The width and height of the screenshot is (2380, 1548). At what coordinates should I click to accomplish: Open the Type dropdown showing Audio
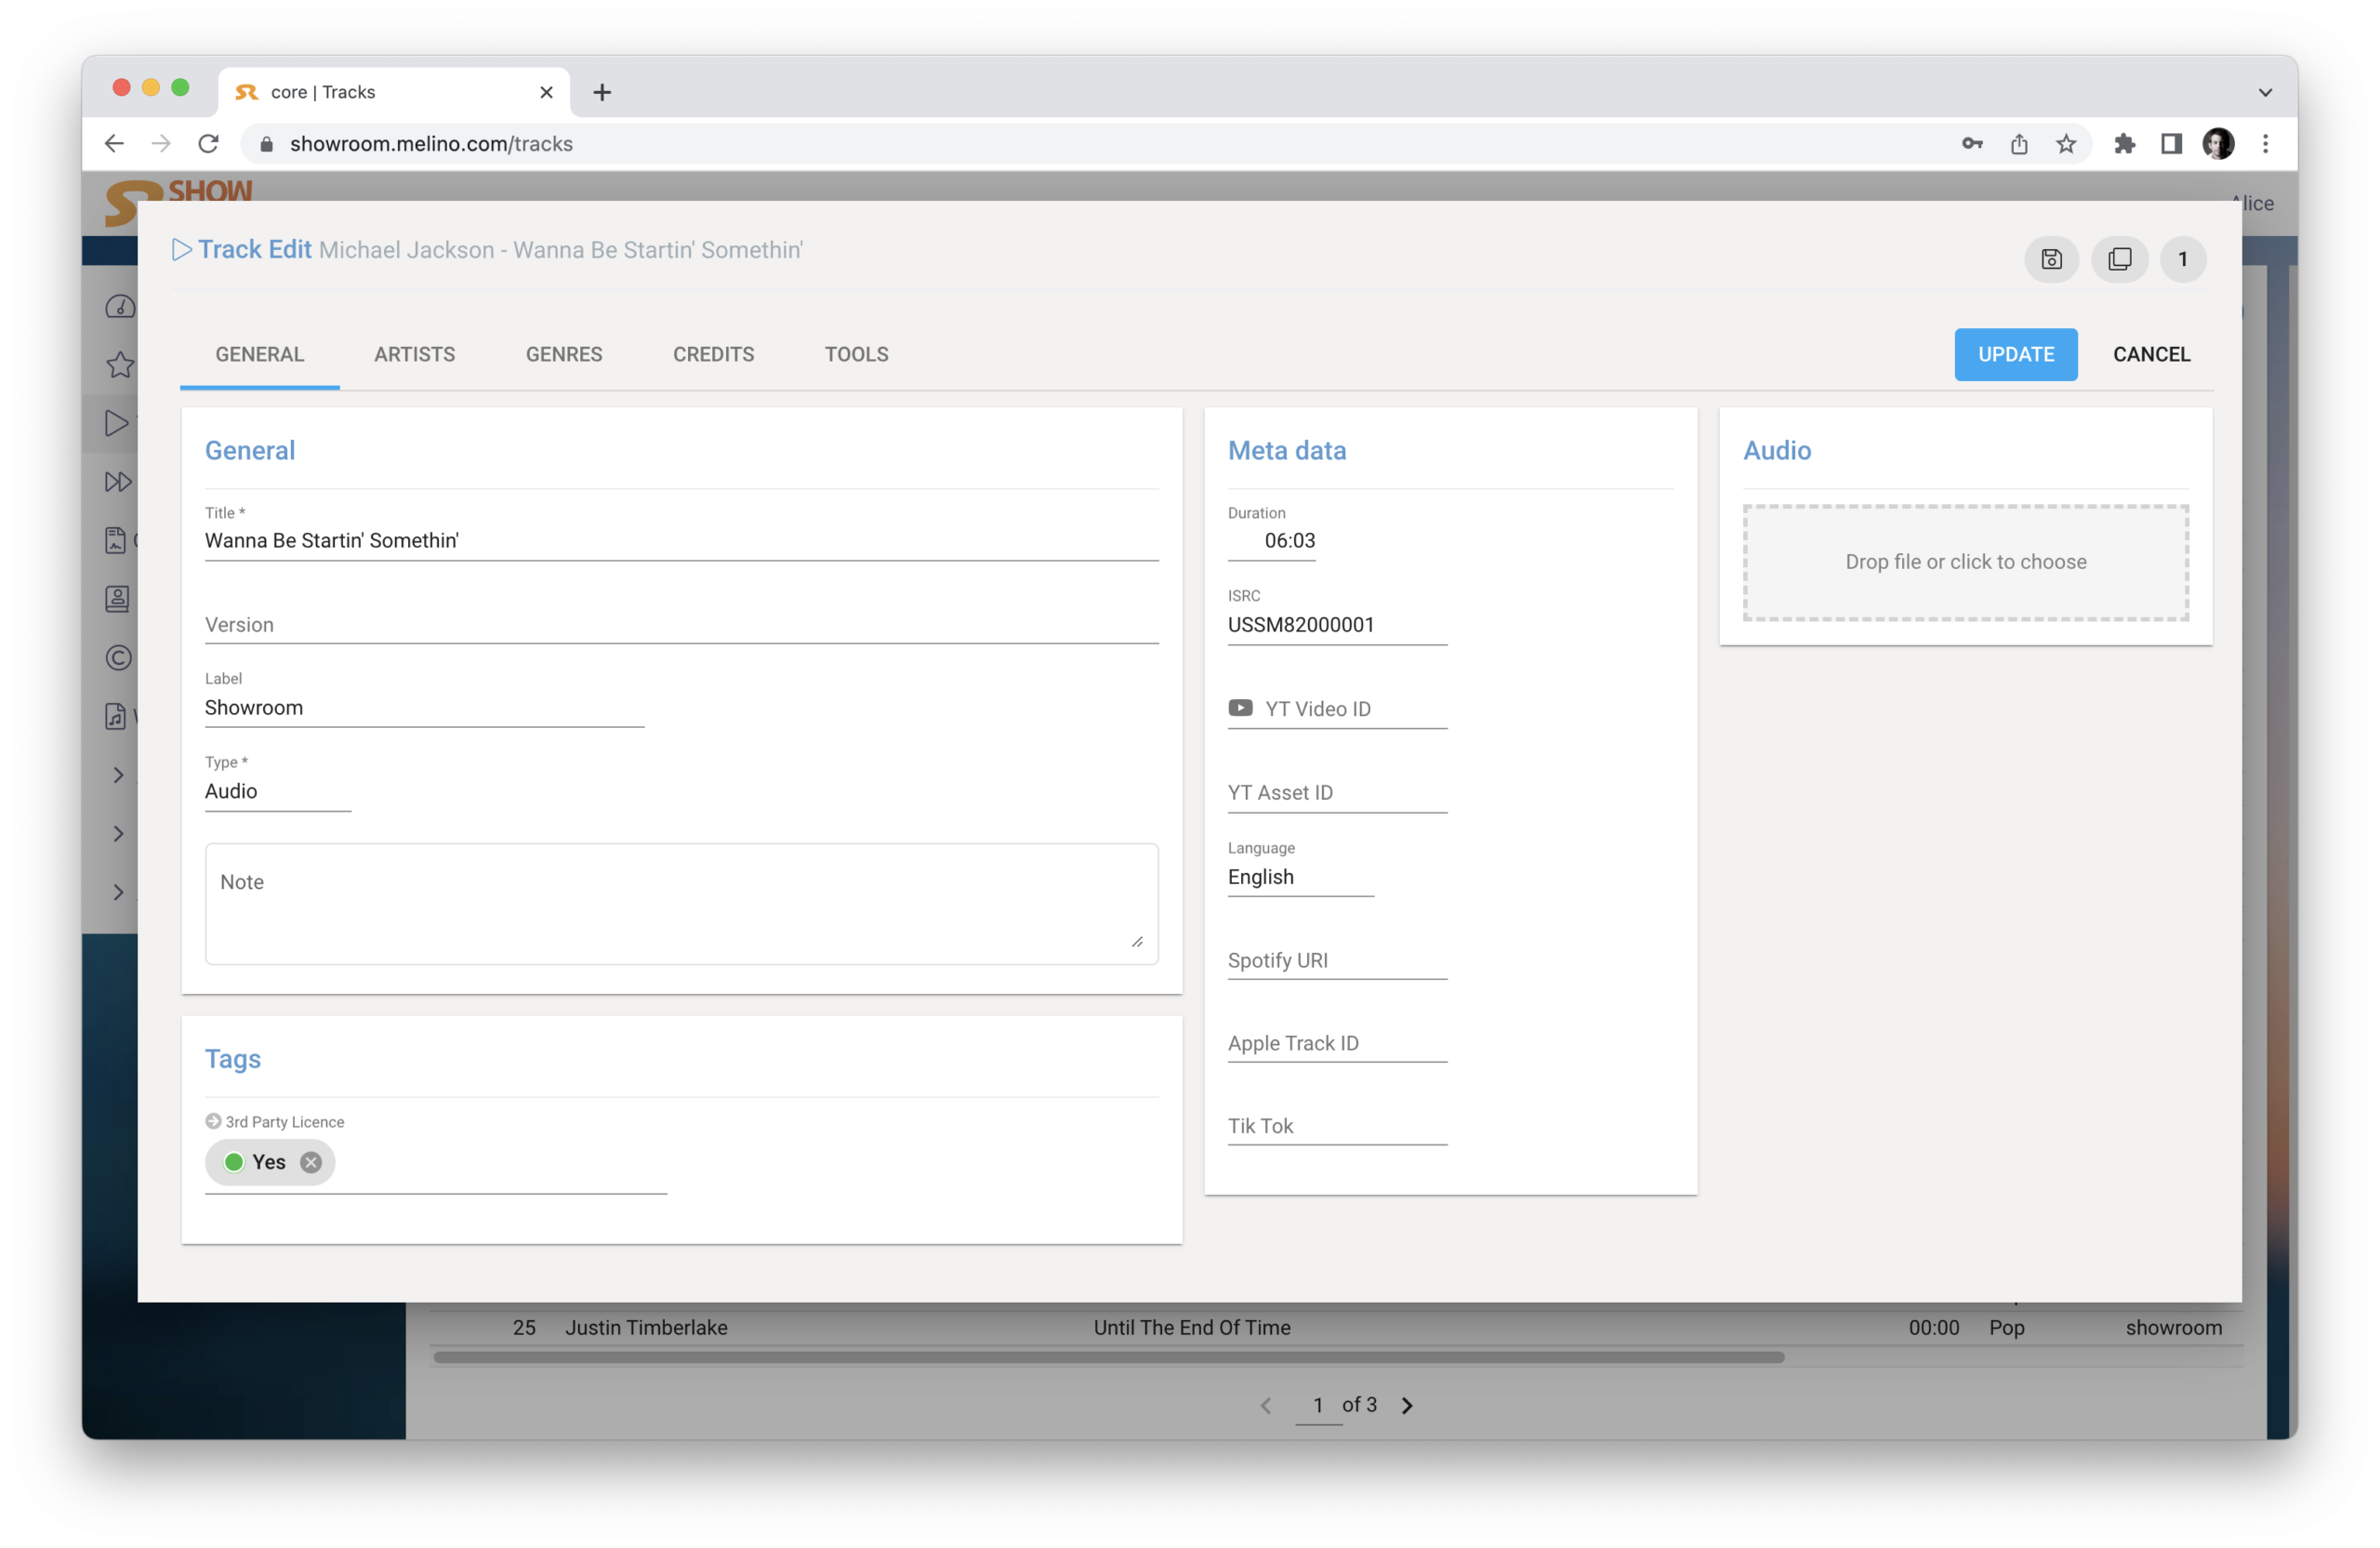pos(277,792)
